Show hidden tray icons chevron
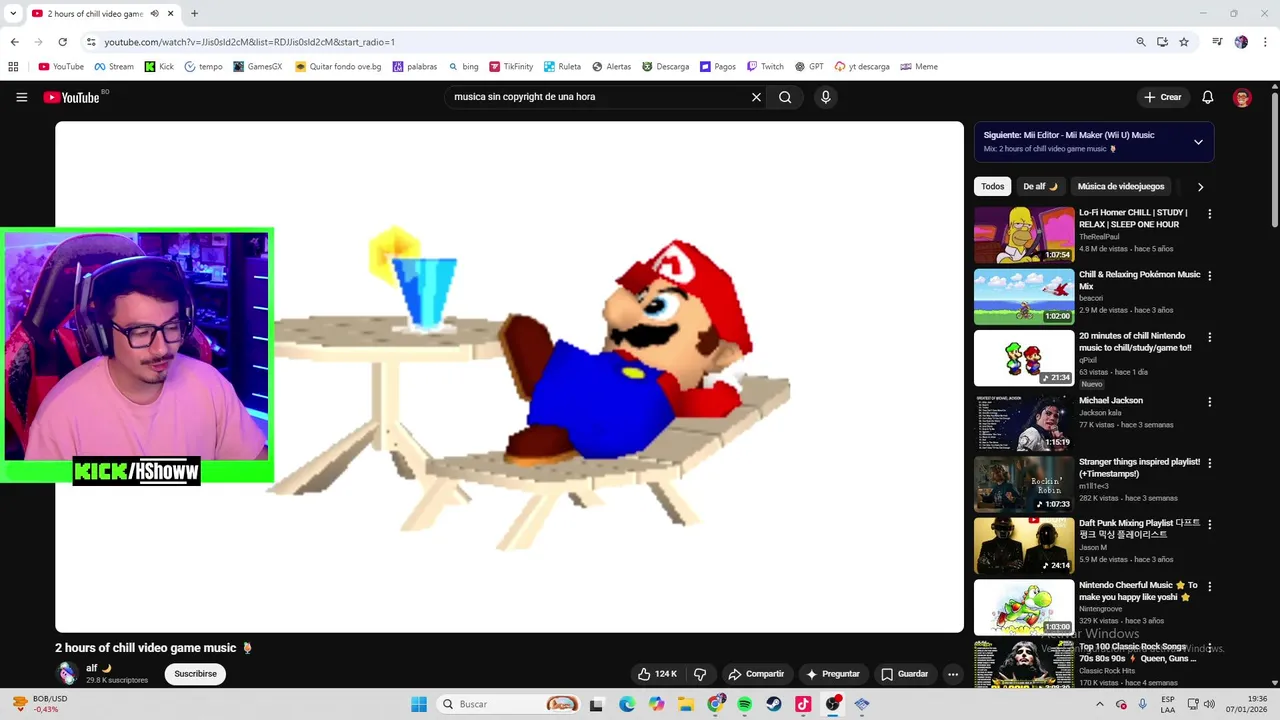 (x=1100, y=704)
